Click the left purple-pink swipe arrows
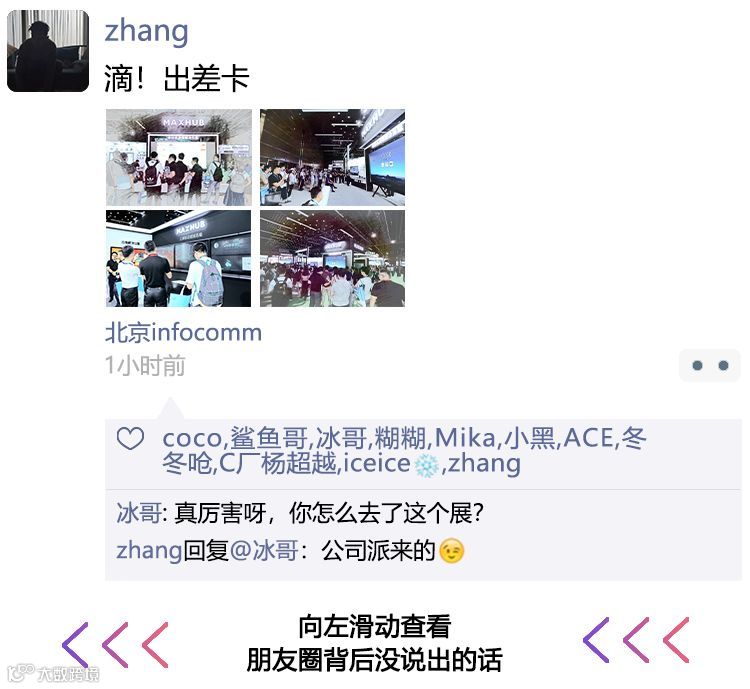The height and width of the screenshot is (689, 750). [x=115, y=645]
